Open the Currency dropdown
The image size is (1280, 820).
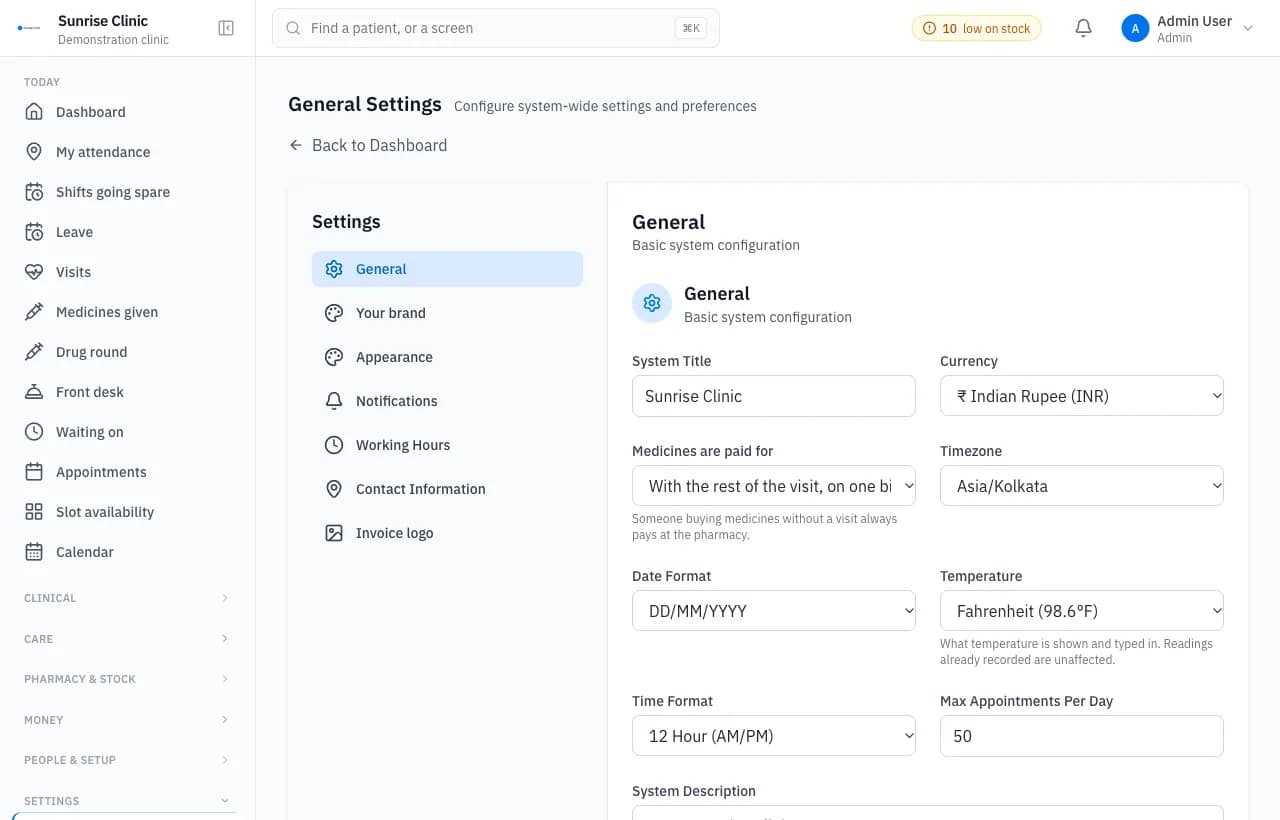1082,396
